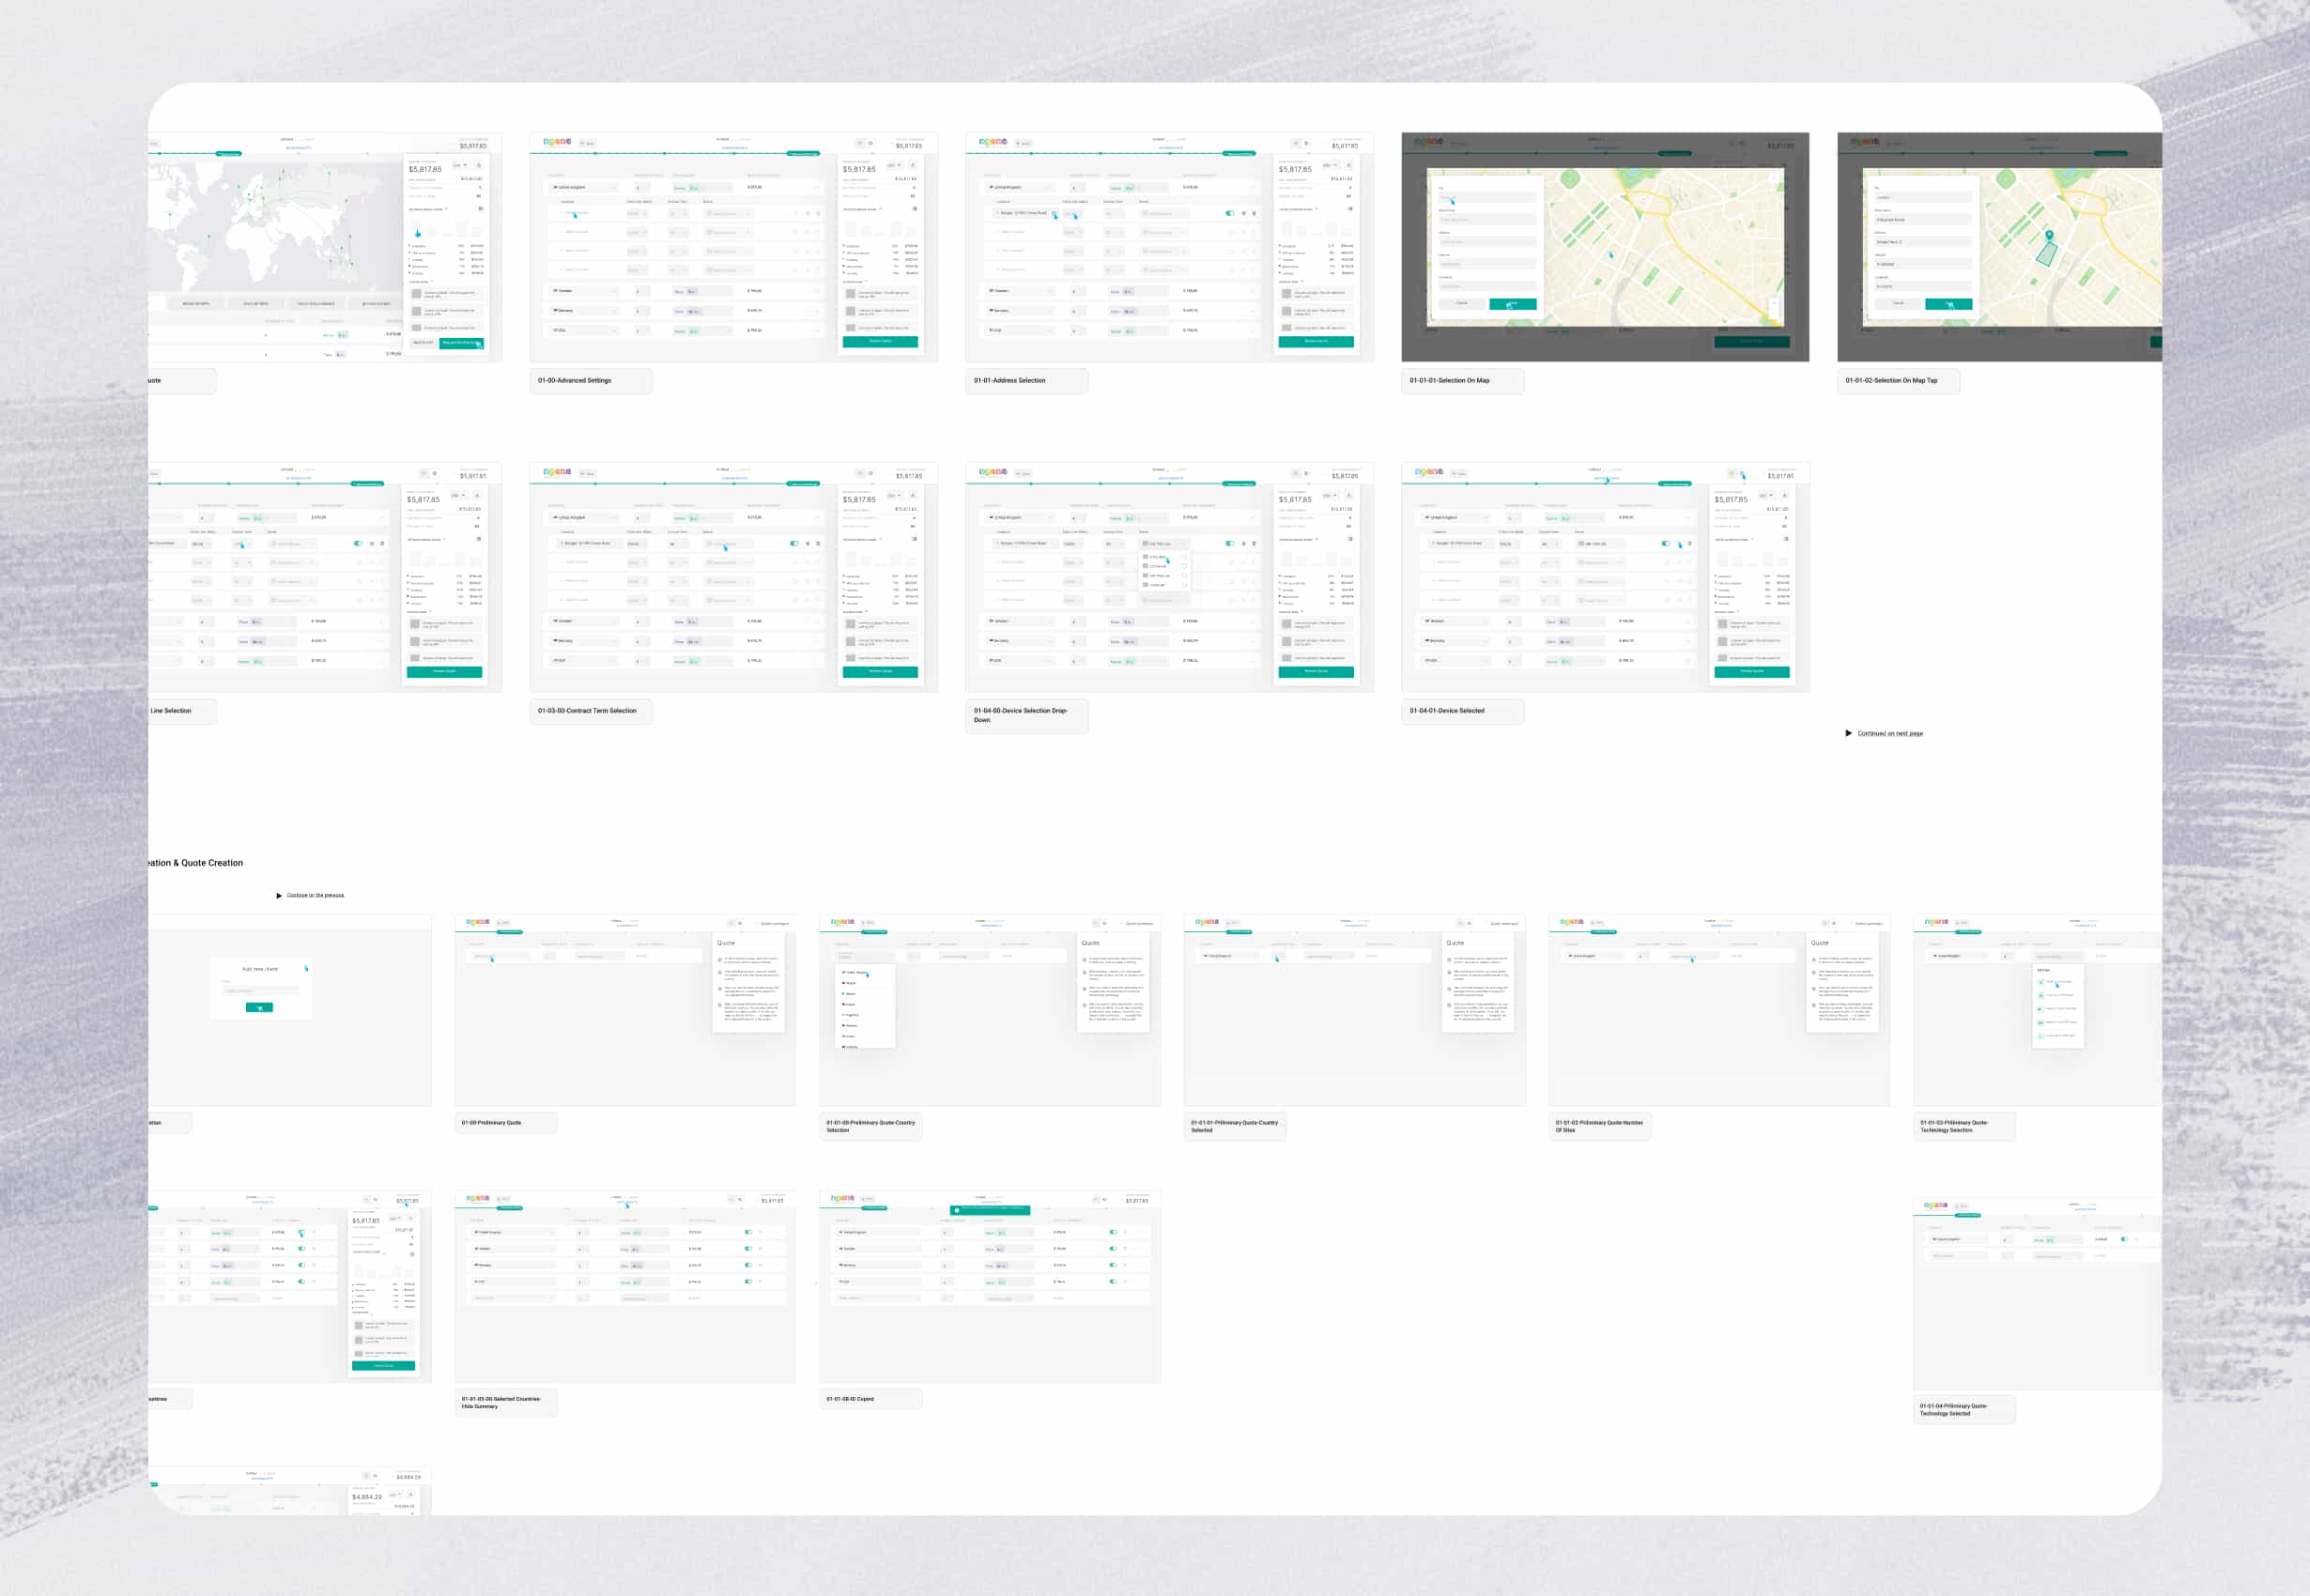Click ngena logo in Preliminary Quote-Number Of Sites frame
Screen dimensions: 2310x1596
tap(1572, 921)
